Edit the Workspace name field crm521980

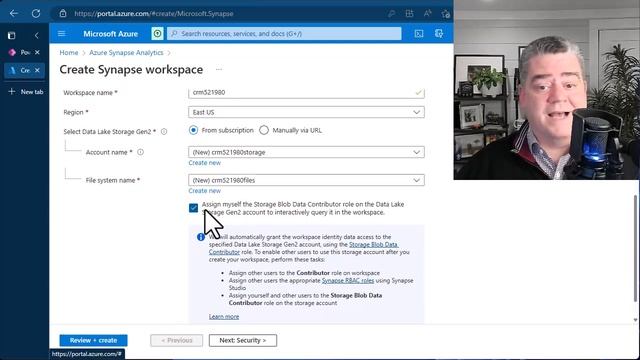tap(306, 93)
